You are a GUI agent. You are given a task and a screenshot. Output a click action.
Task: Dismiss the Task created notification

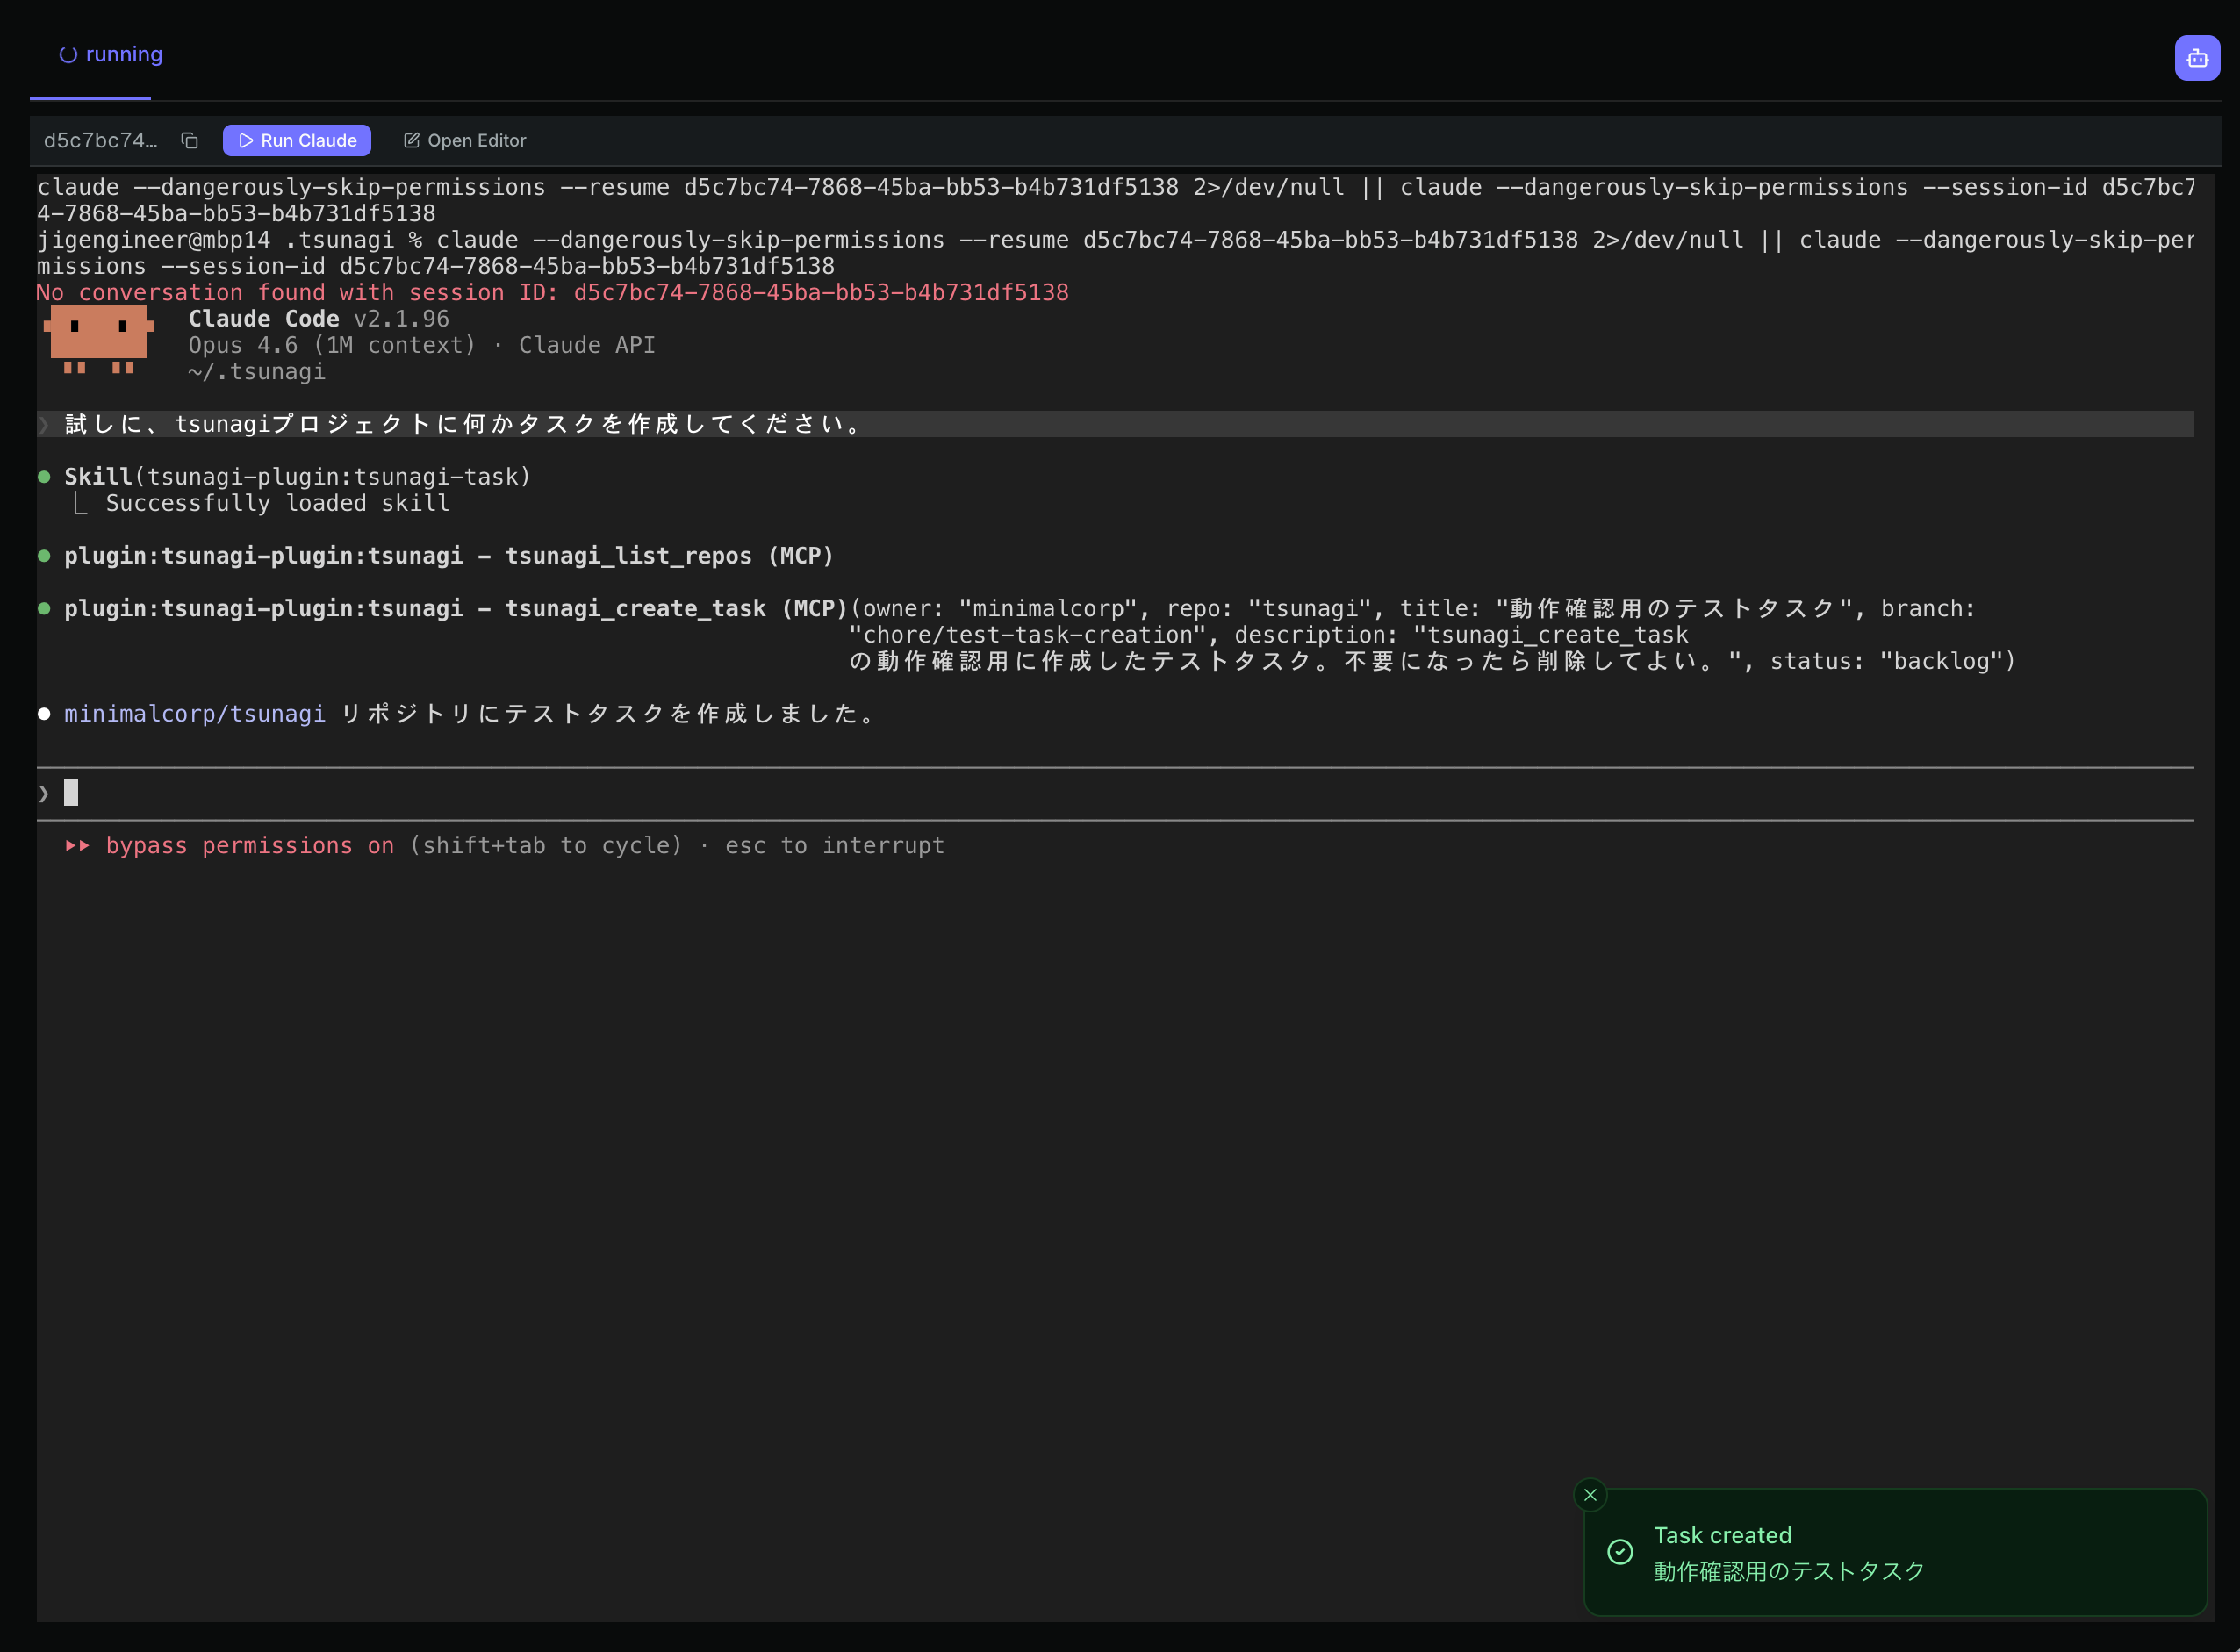tap(1590, 1495)
